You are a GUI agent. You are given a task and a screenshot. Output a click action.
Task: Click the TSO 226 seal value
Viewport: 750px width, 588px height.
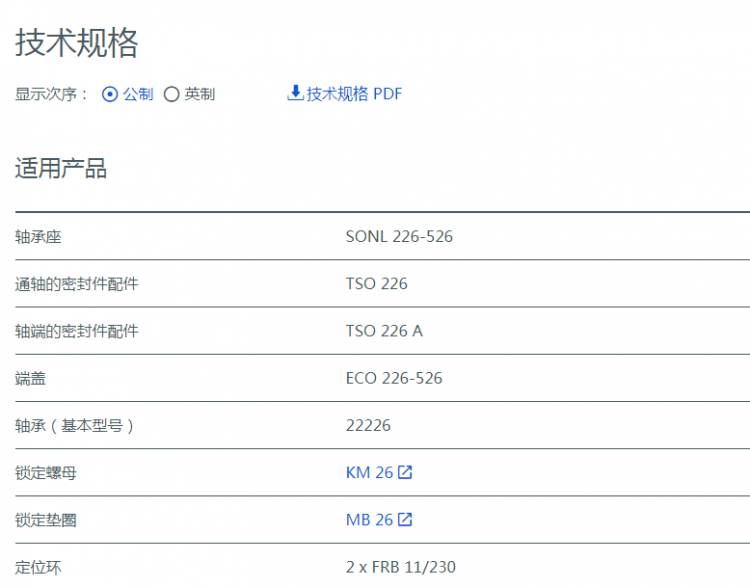coord(377,284)
